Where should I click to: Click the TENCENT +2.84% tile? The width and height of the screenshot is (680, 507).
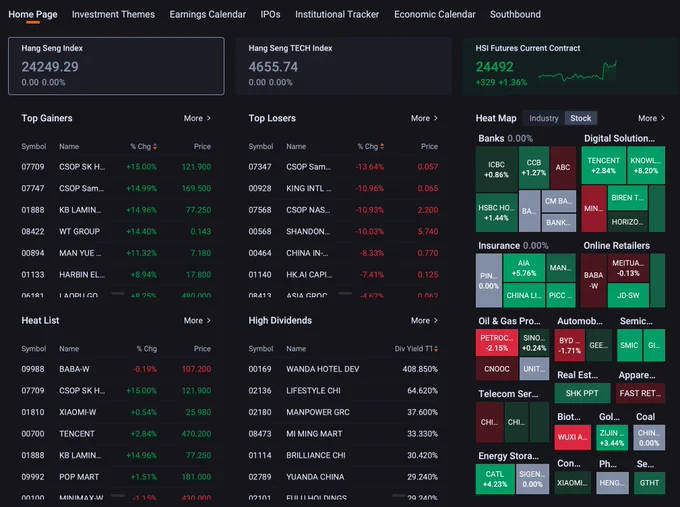603,165
